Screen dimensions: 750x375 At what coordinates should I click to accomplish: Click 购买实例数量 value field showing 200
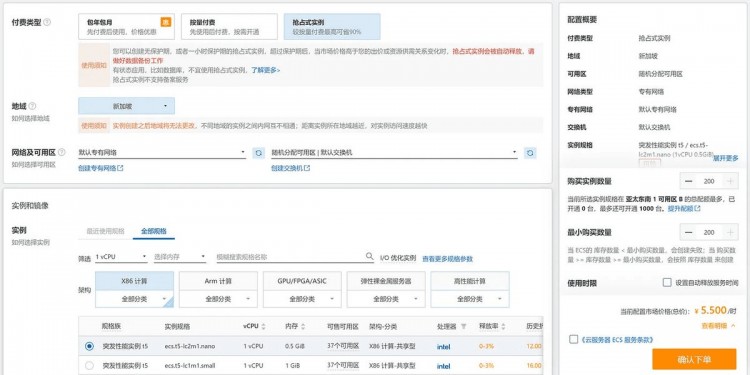[x=709, y=181]
